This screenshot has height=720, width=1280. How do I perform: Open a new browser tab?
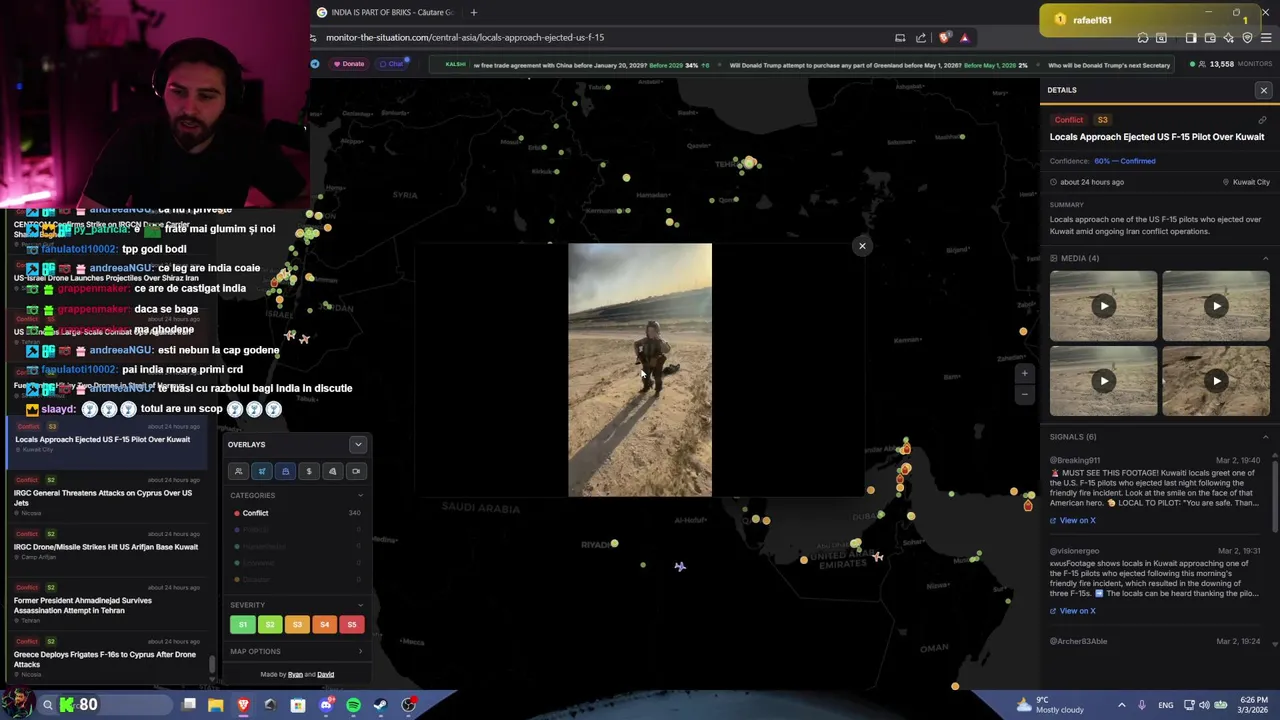coord(474,12)
